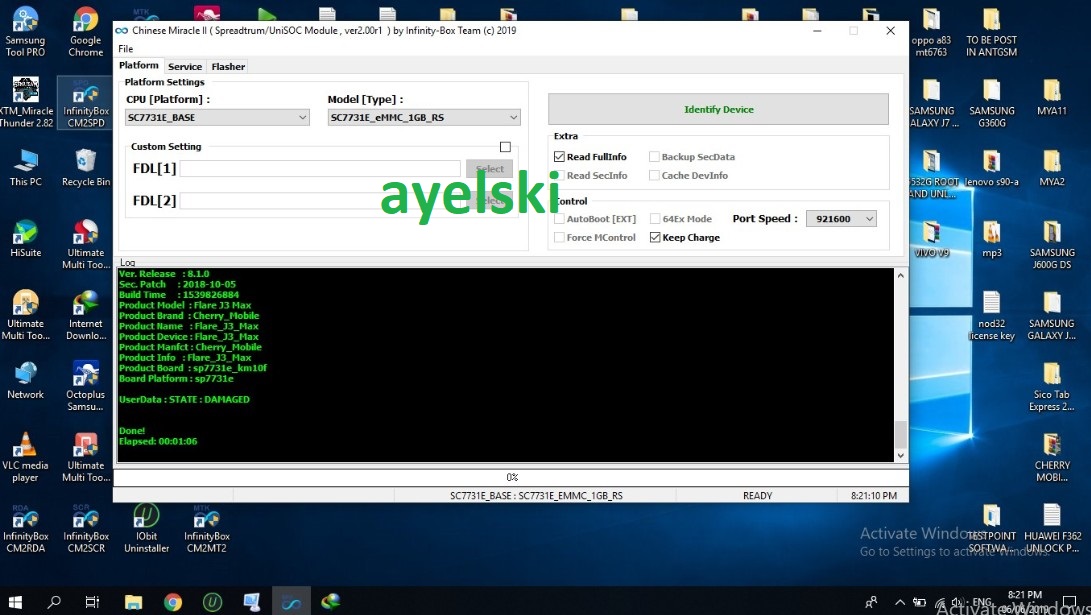This screenshot has width=1091, height=615.
Task: Open SAMSUNG G360G folder
Action: 992,102
